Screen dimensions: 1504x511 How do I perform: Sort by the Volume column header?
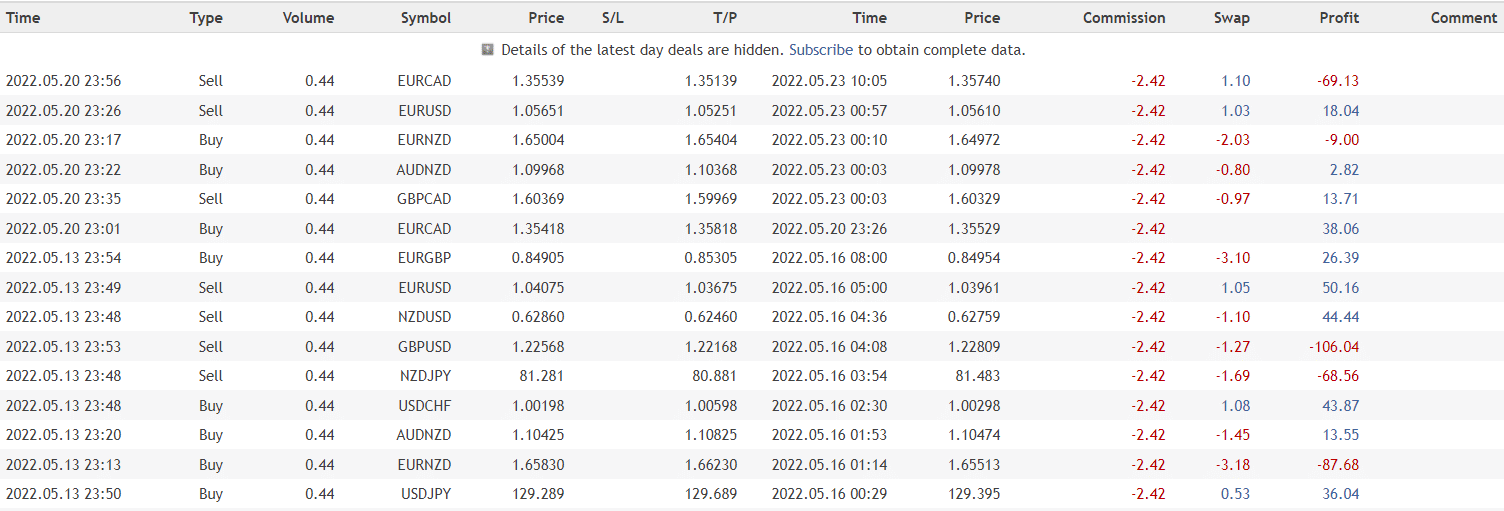click(x=309, y=18)
